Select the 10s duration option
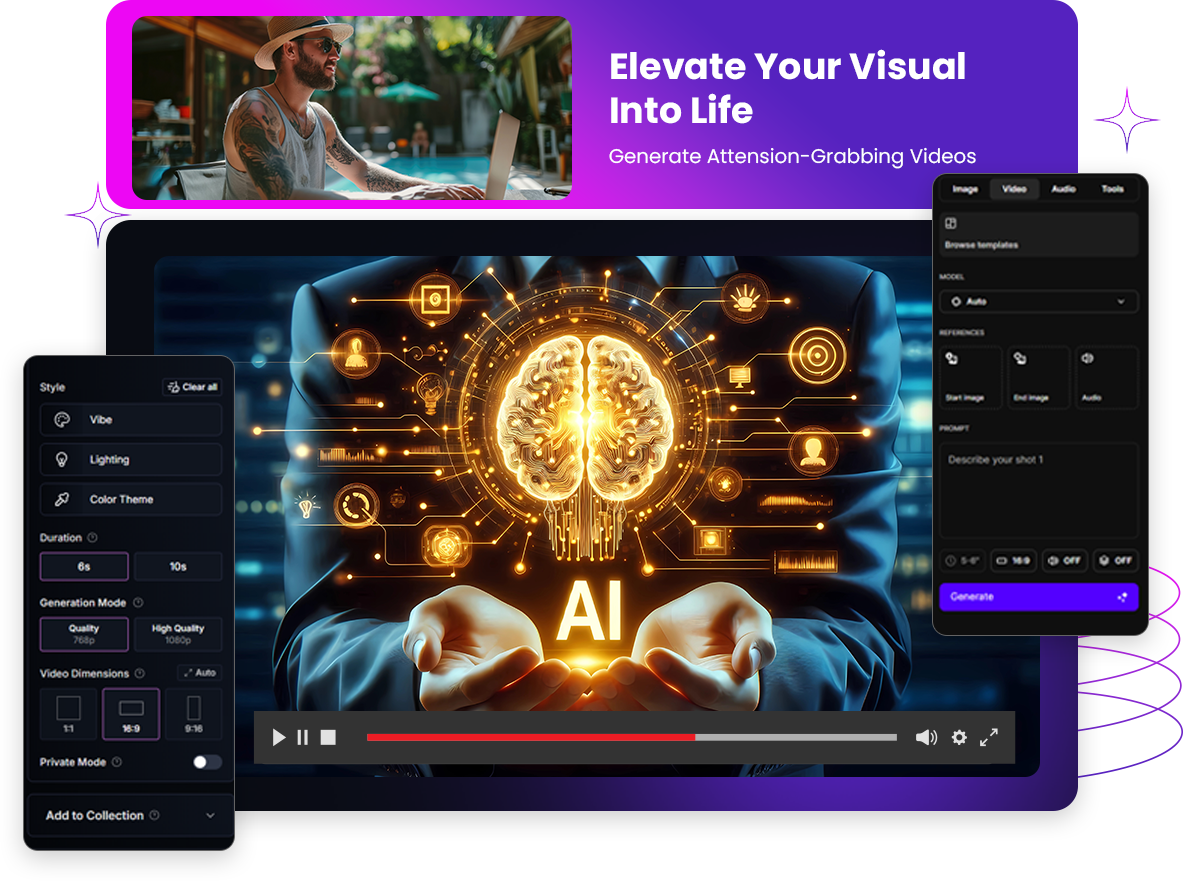This screenshot has width=1183, height=881. (x=178, y=567)
